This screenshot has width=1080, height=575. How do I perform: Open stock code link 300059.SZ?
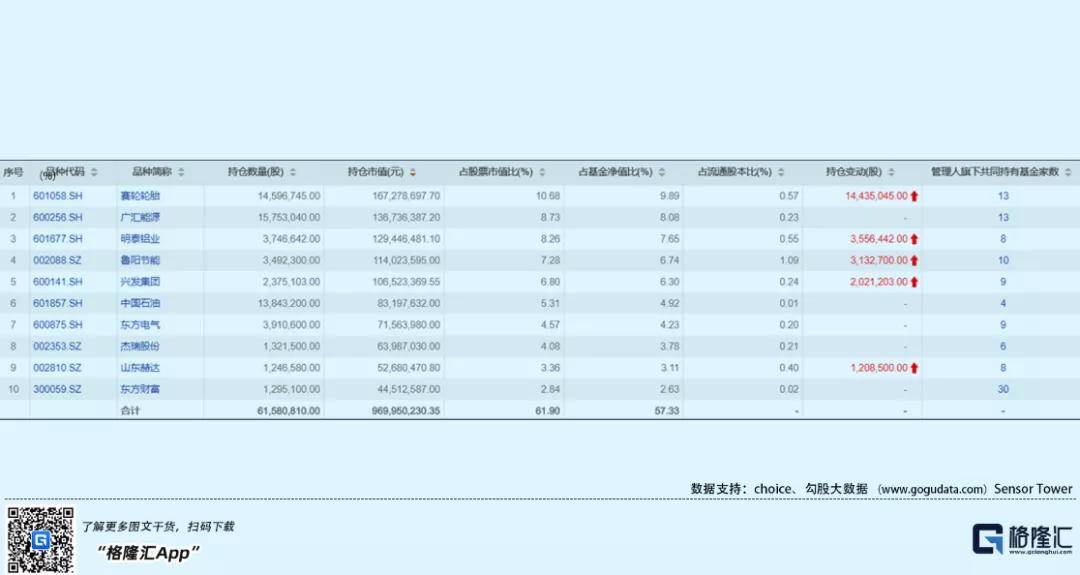point(58,389)
